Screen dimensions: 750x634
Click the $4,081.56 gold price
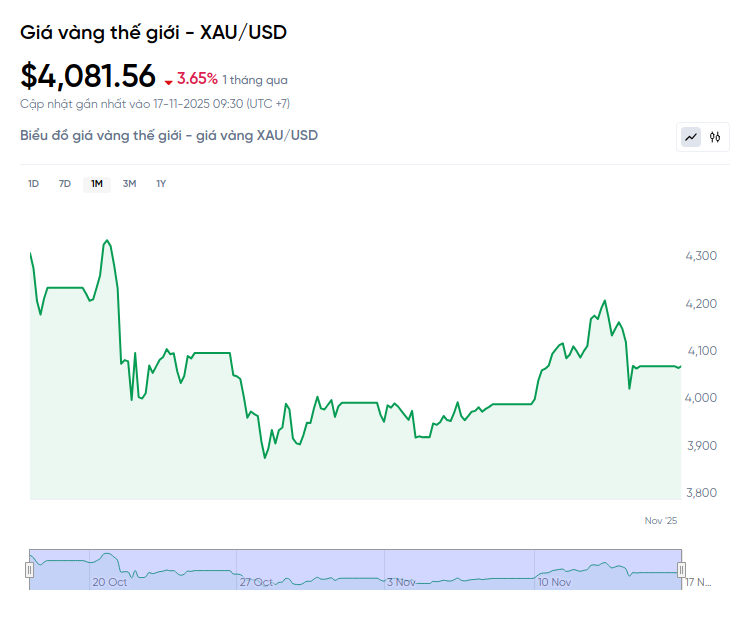[88, 76]
